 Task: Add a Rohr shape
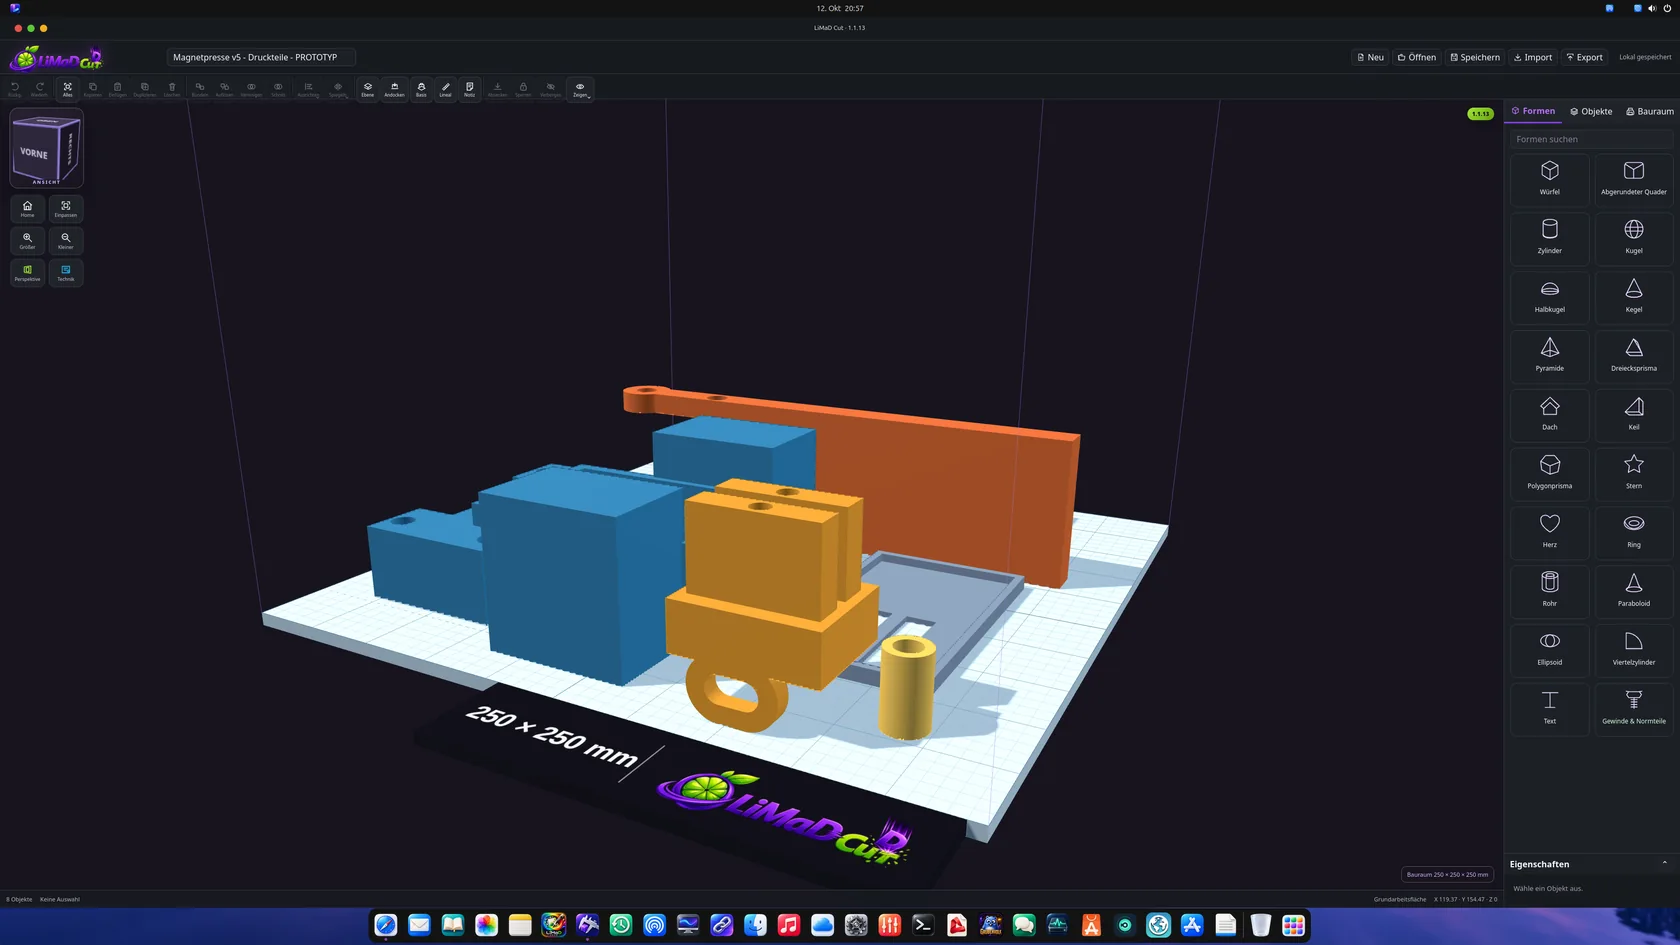tap(1549, 590)
